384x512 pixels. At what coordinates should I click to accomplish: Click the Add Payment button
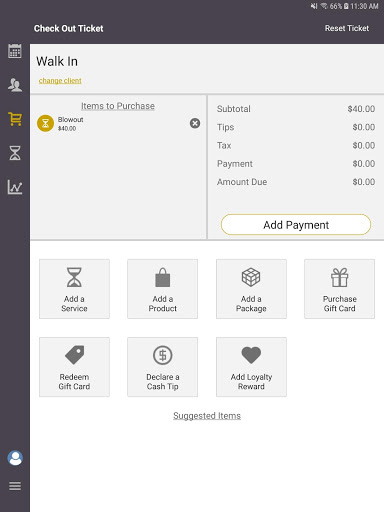(296, 225)
